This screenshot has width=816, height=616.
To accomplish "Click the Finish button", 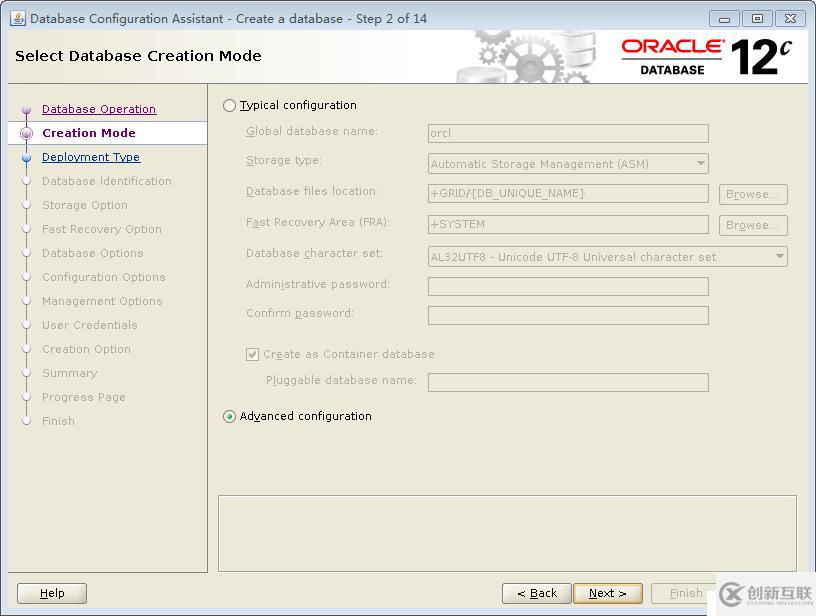I will [685, 593].
